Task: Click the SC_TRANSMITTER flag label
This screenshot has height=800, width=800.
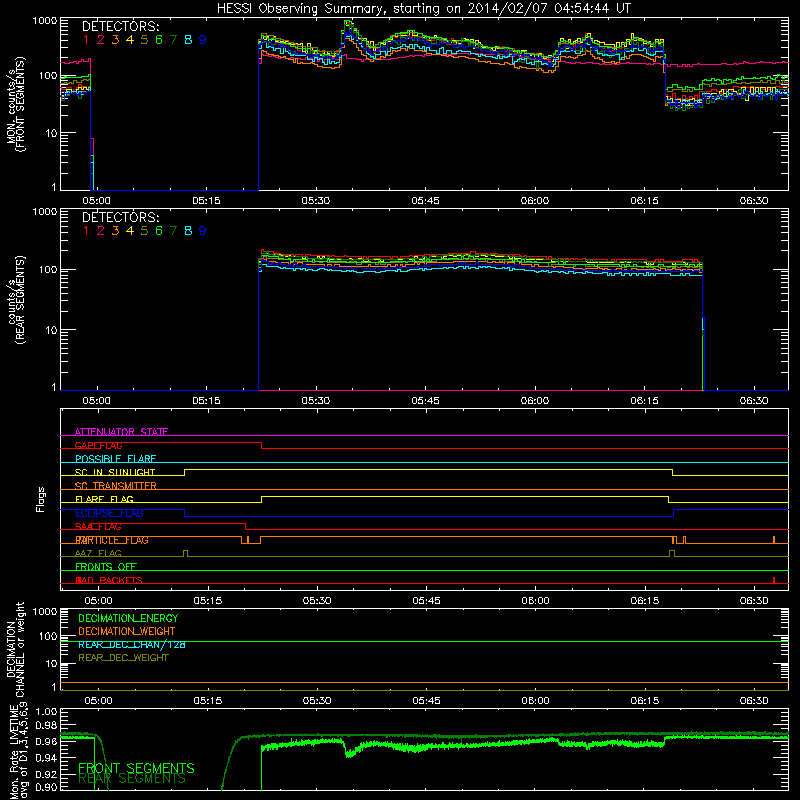Action: tap(116, 486)
